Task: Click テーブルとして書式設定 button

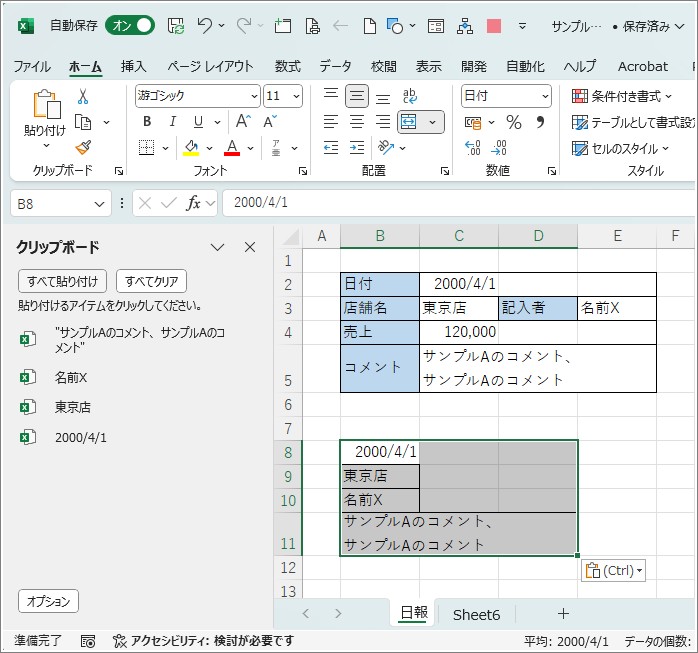Action: [633, 122]
